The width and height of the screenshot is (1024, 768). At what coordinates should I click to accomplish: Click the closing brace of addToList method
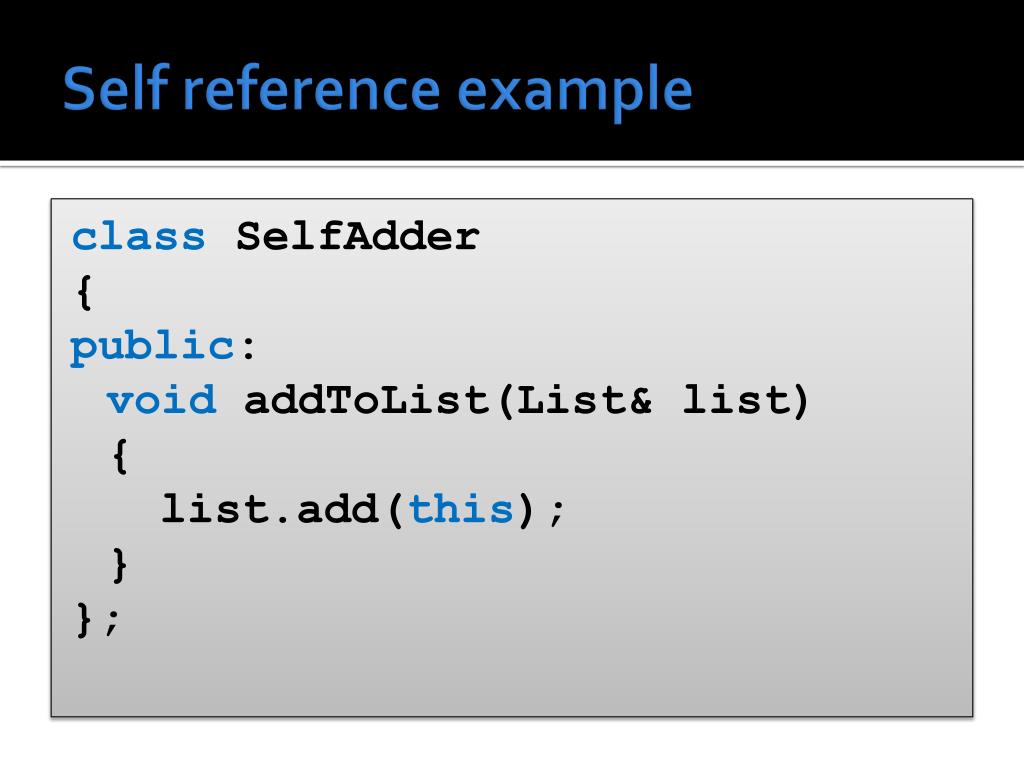(x=120, y=565)
